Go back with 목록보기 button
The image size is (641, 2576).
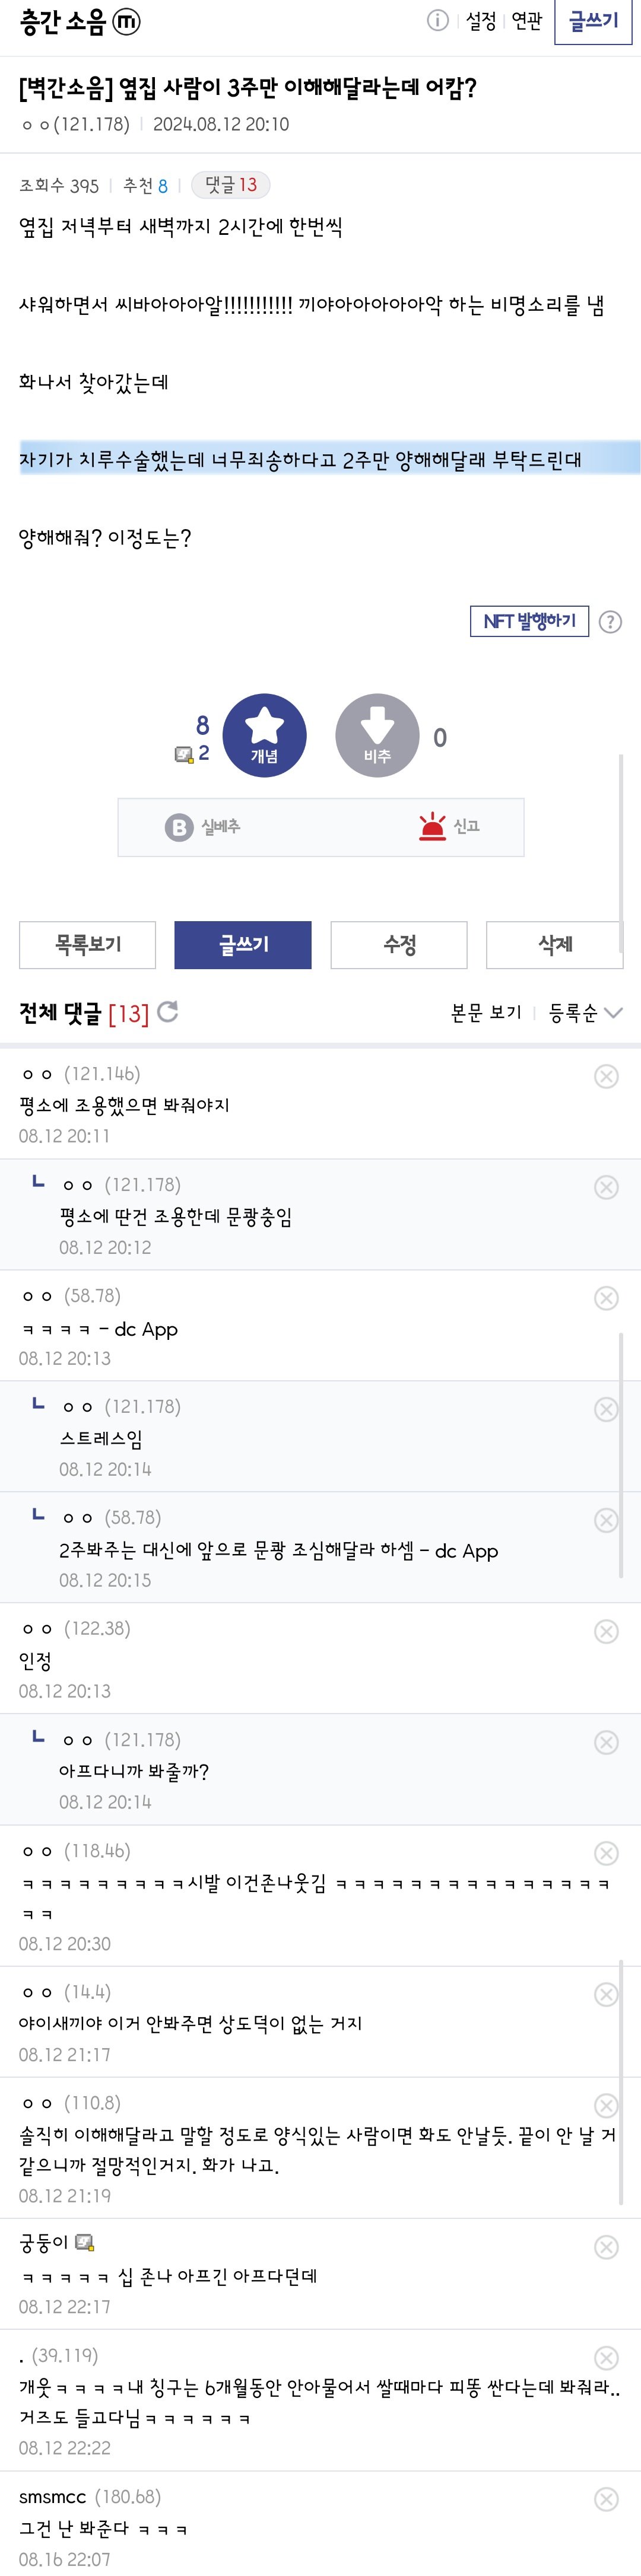(x=88, y=944)
